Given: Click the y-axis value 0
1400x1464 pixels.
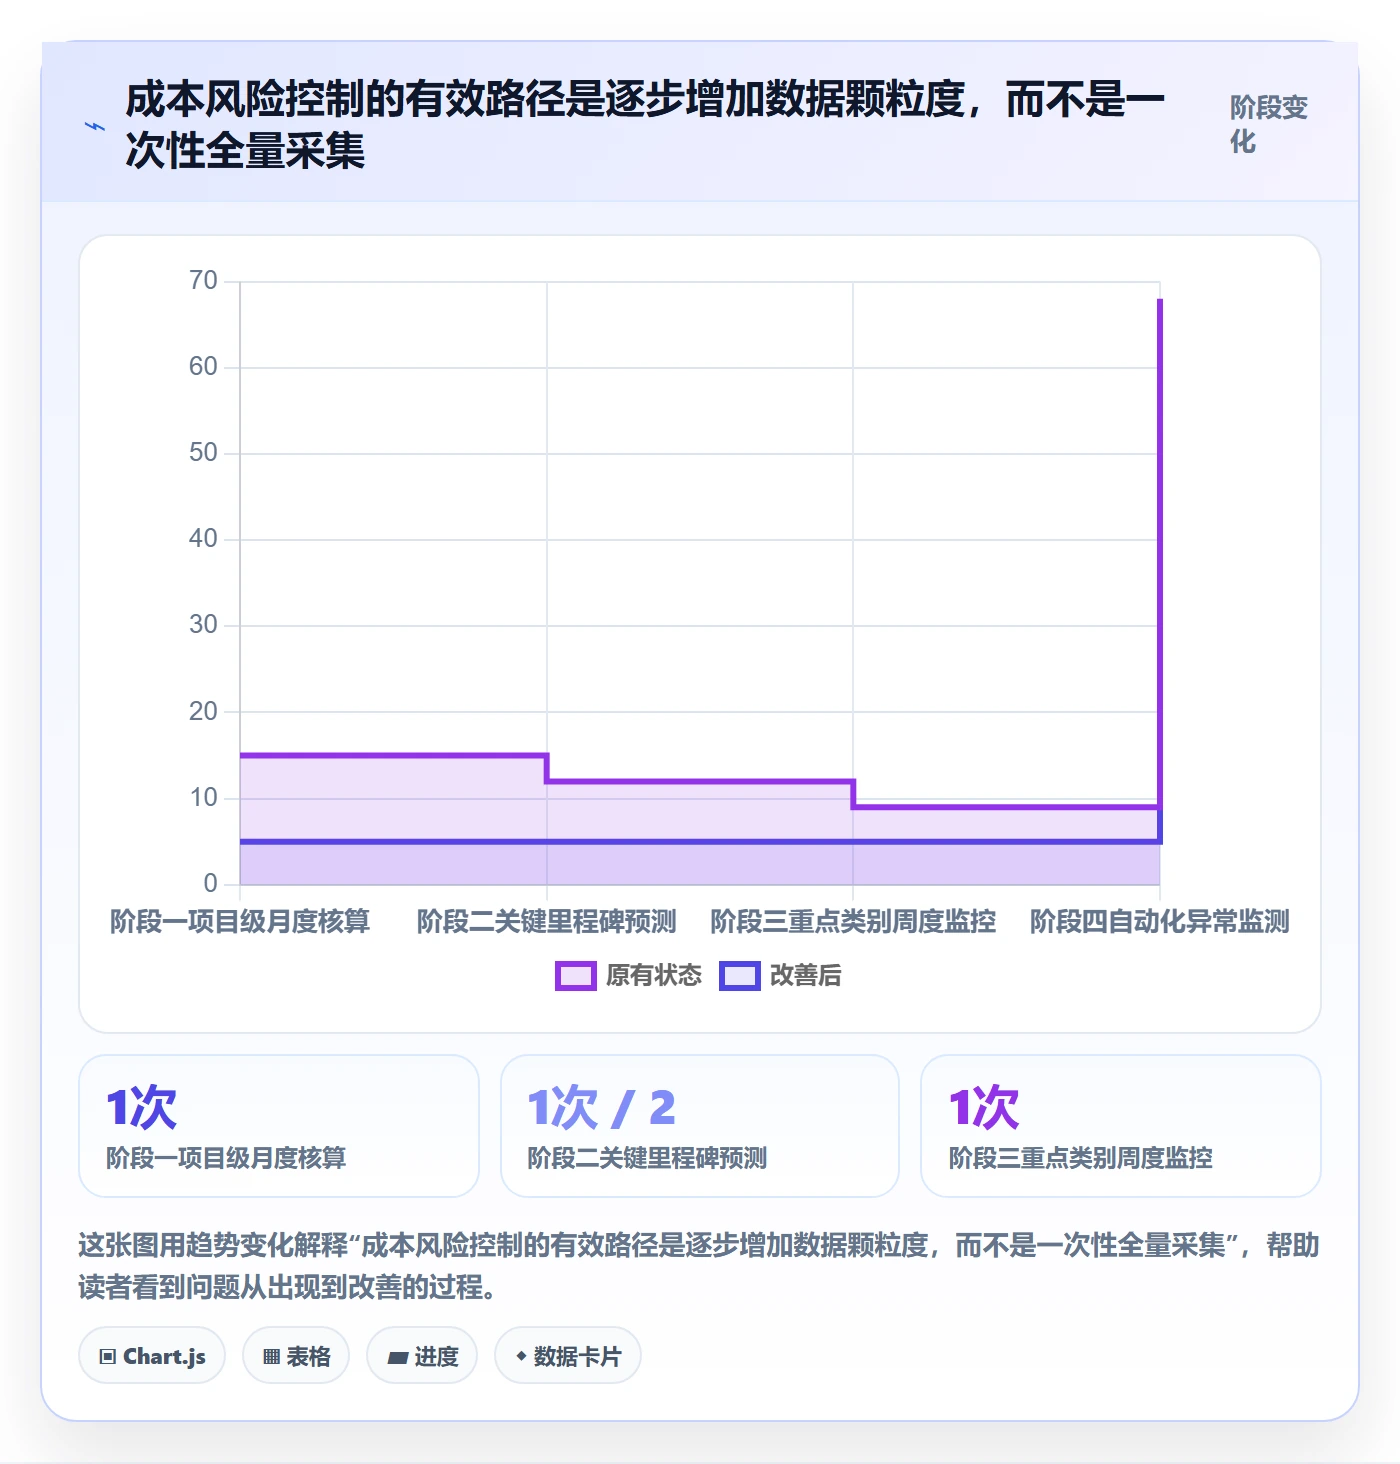Looking at the screenshot, I should point(210,884).
